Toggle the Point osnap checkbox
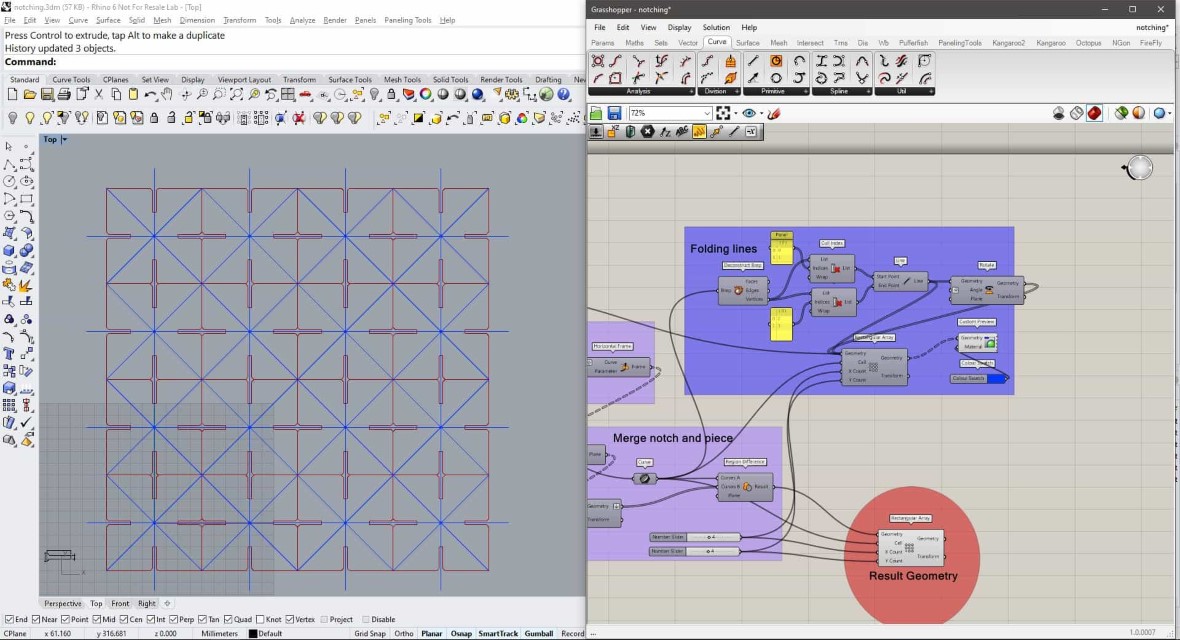The image size is (1180, 640). [x=65, y=620]
